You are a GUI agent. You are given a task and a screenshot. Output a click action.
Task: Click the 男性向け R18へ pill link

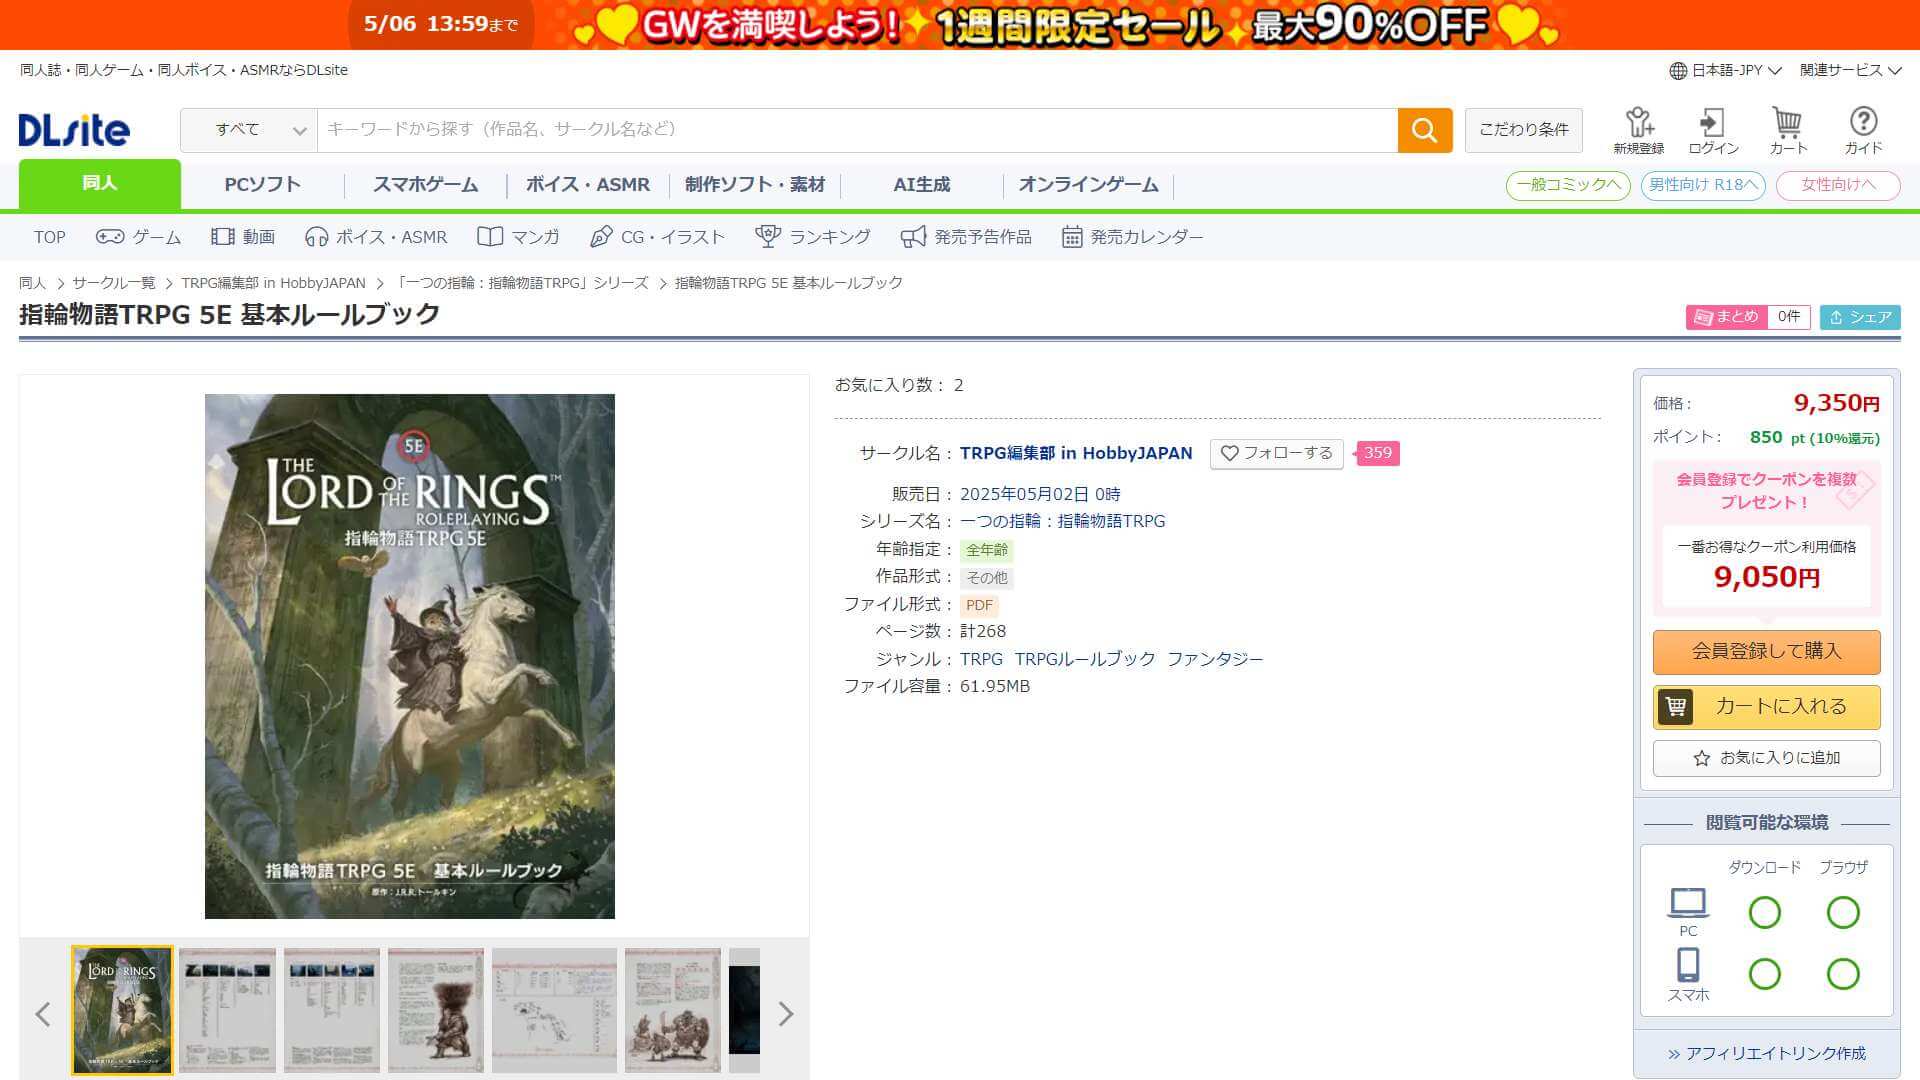tap(1703, 185)
